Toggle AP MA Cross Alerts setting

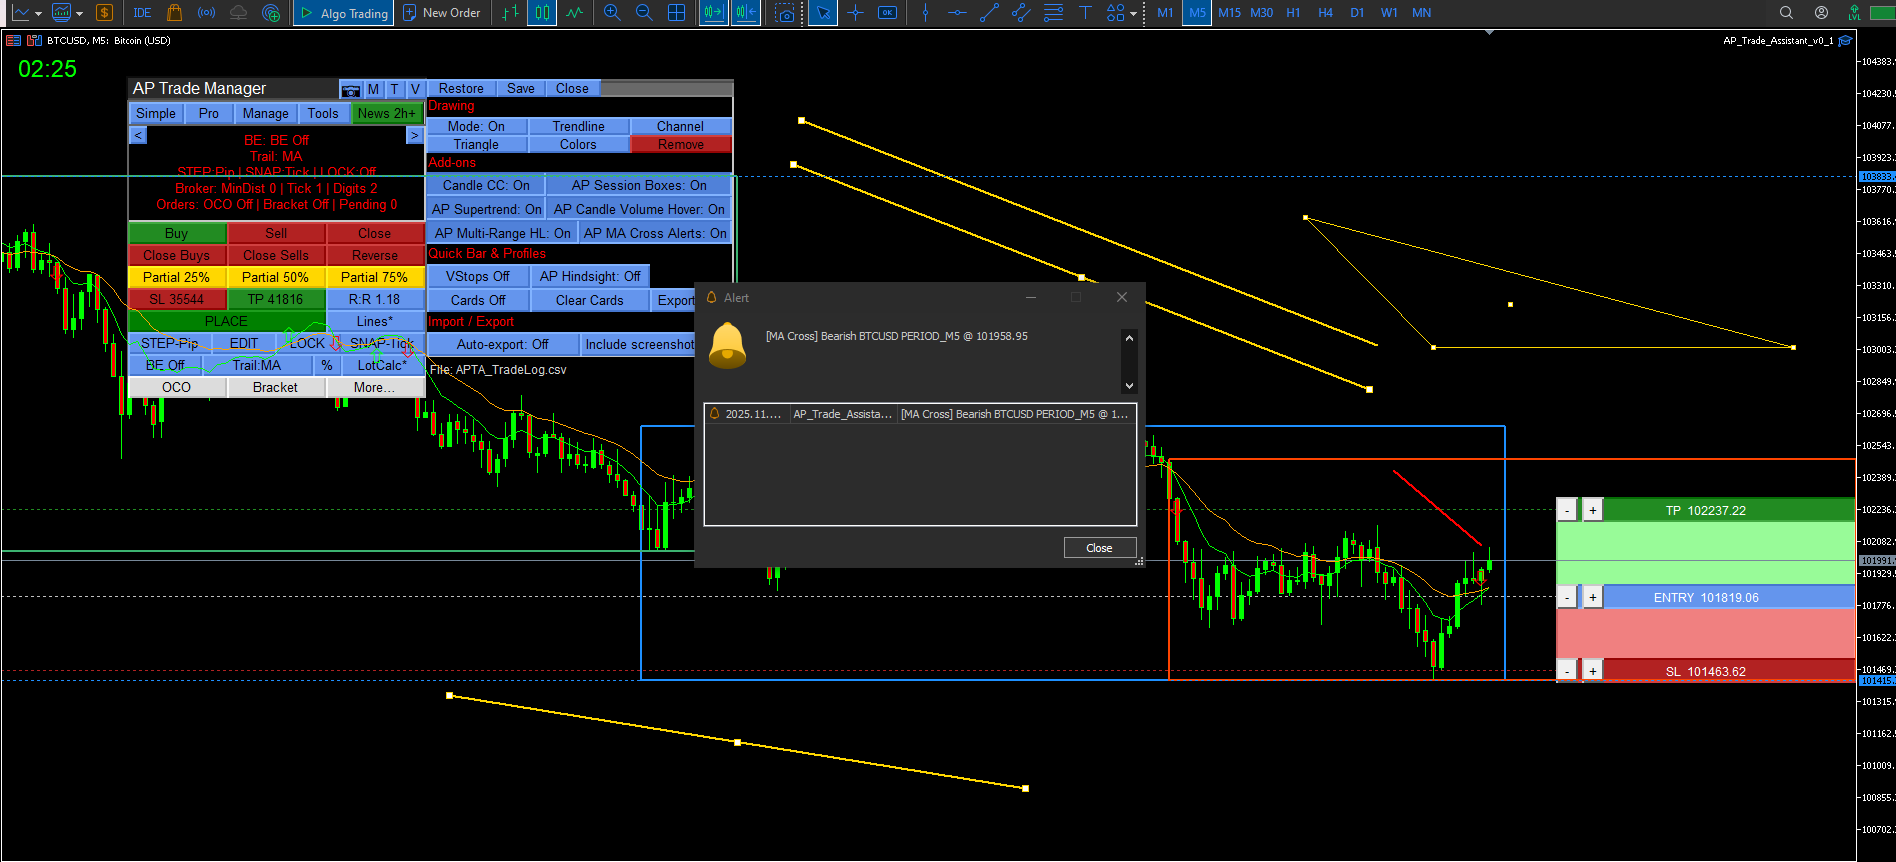pyautogui.click(x=655, y=233)
